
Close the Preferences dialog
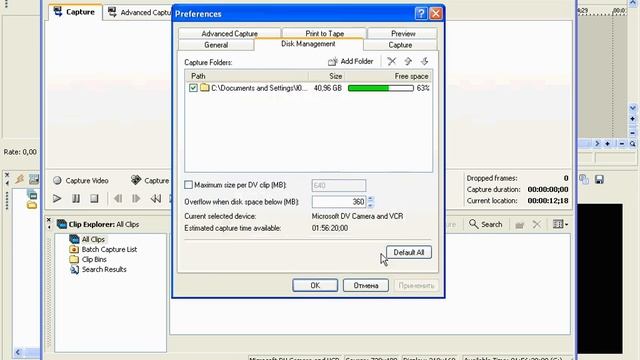436,13
